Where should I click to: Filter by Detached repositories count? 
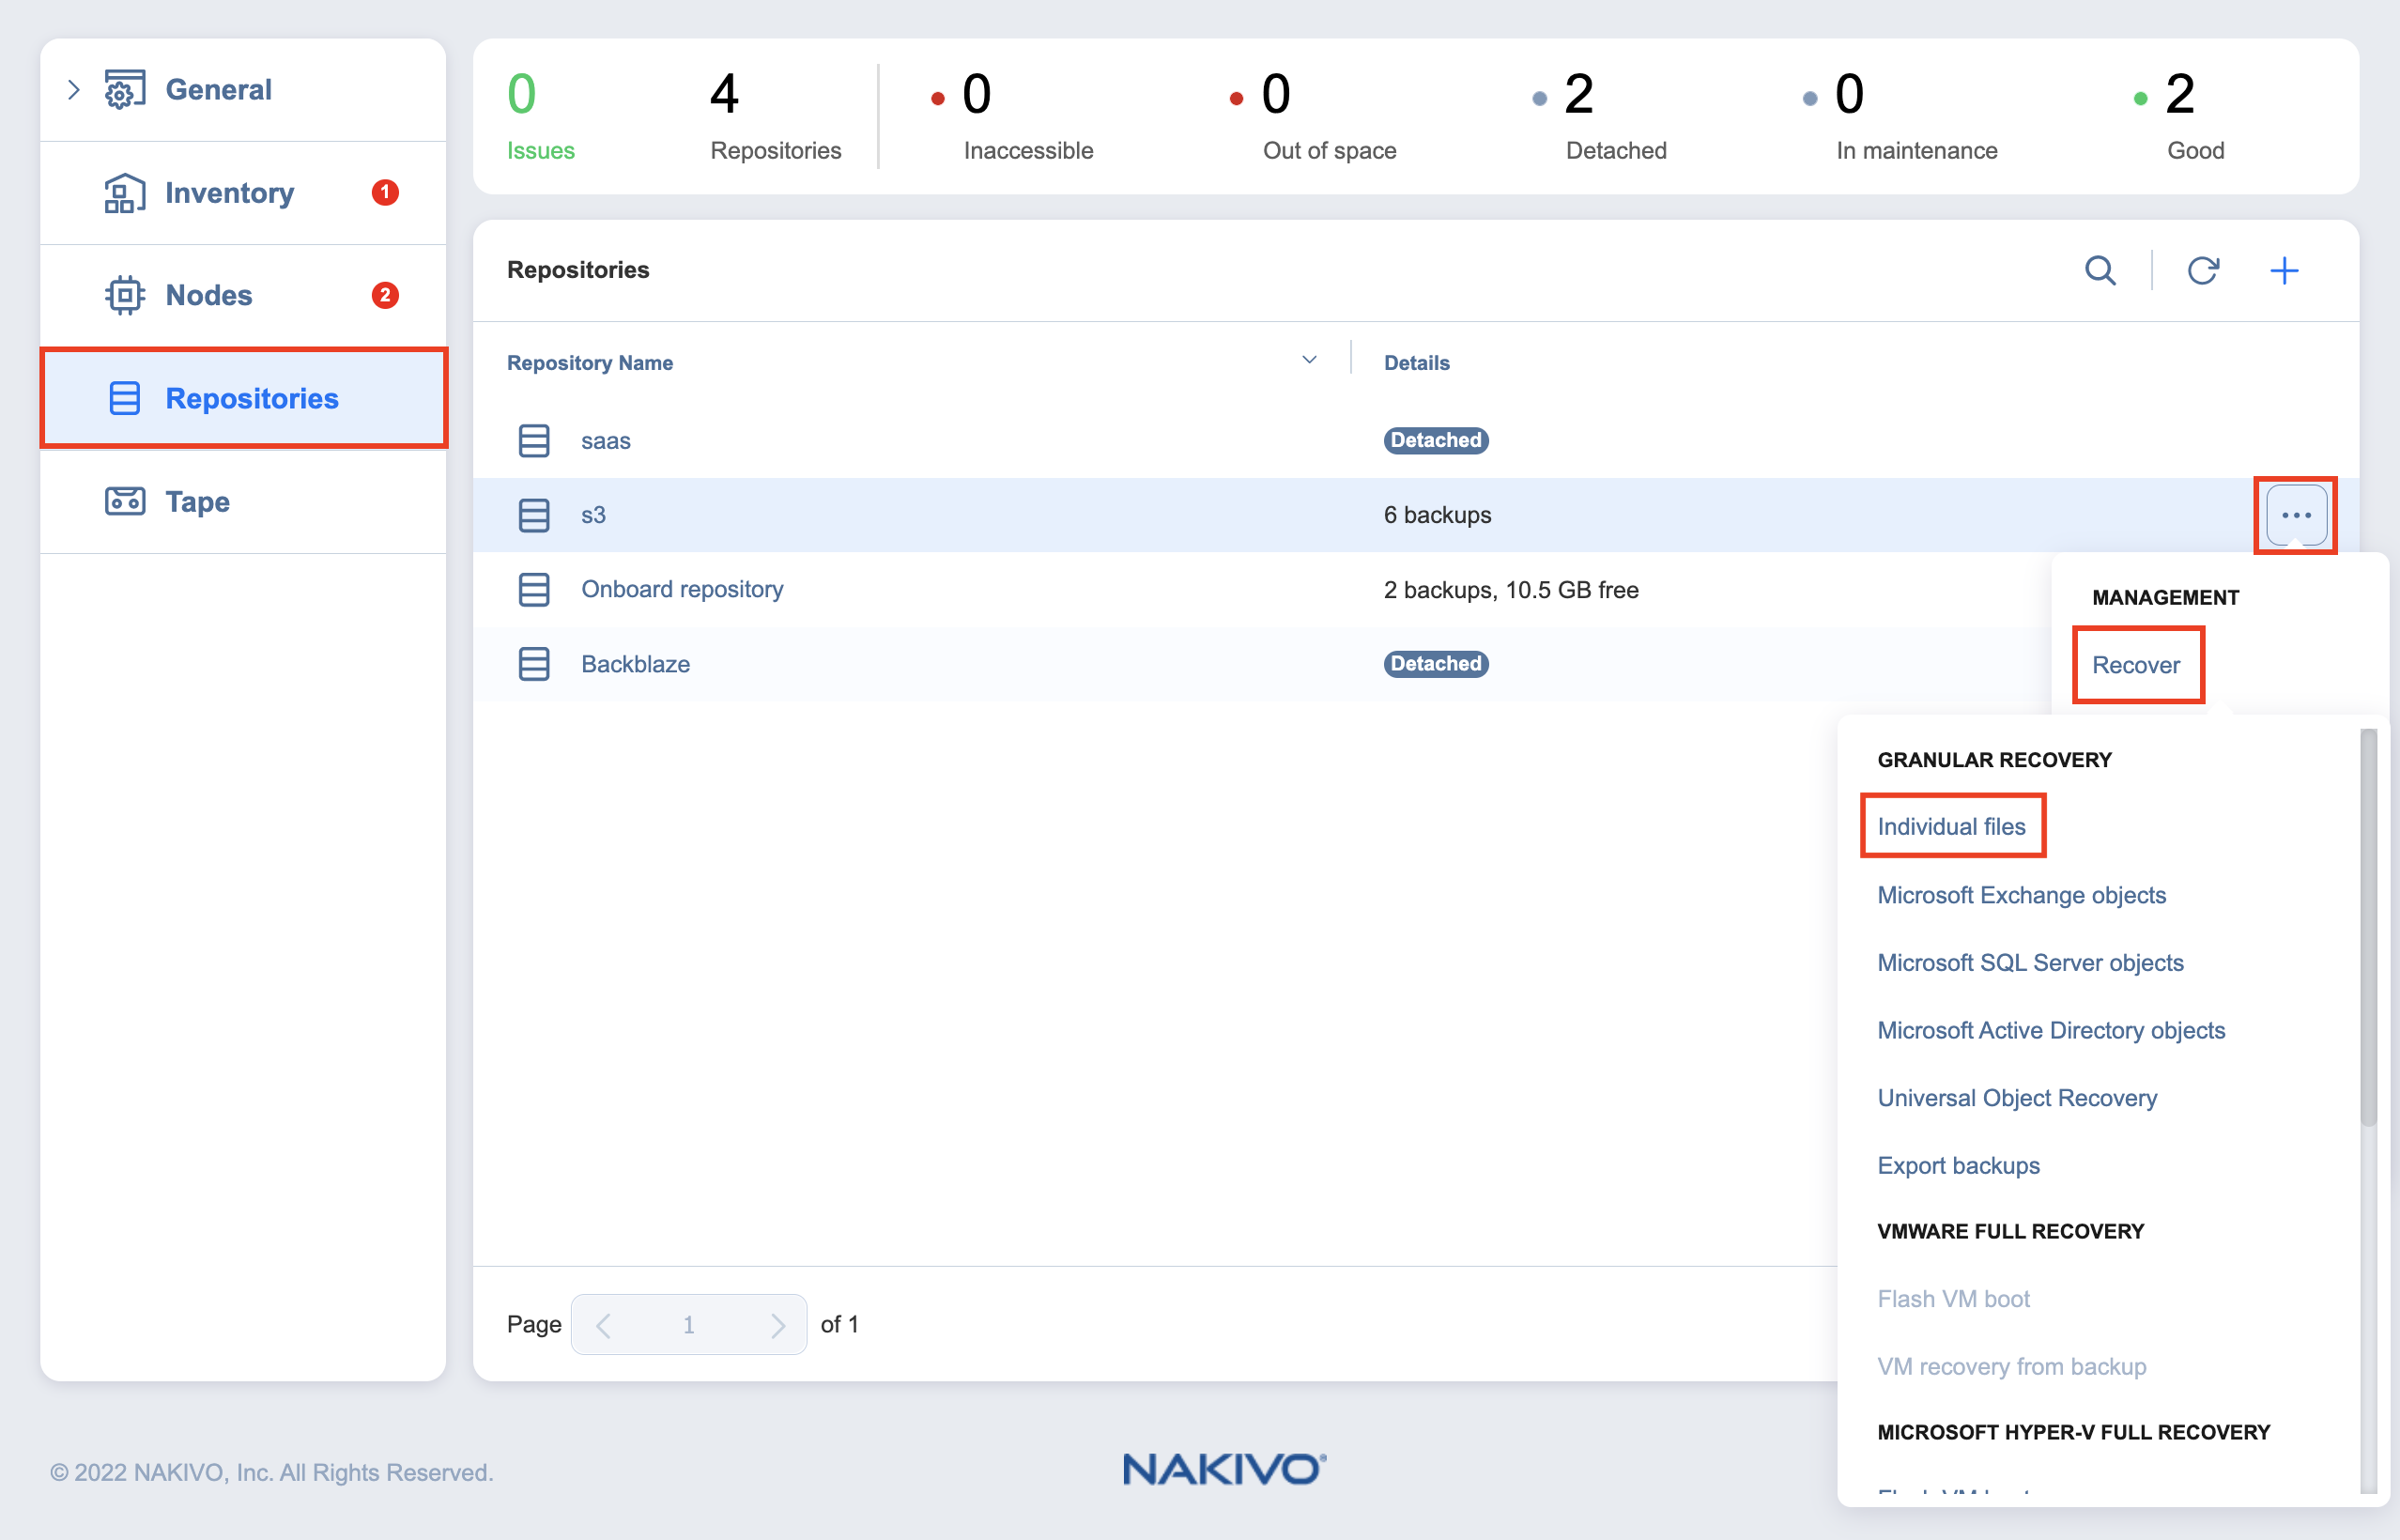pyautogui.click(x=1600, y=116)
